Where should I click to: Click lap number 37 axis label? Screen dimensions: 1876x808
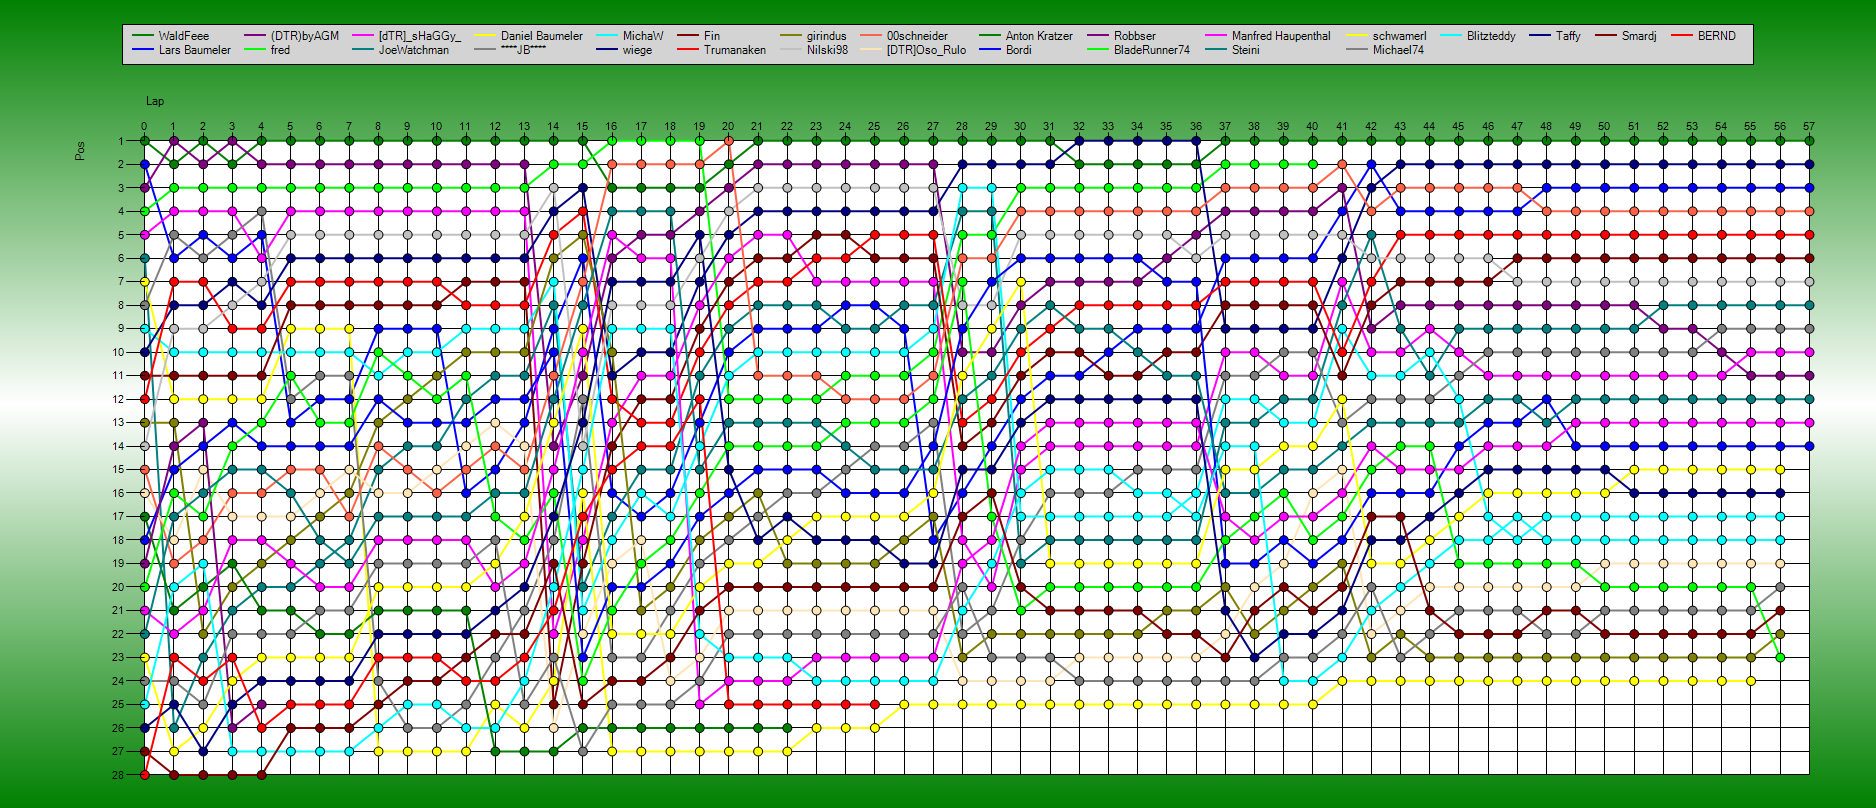pos(1225,127)
